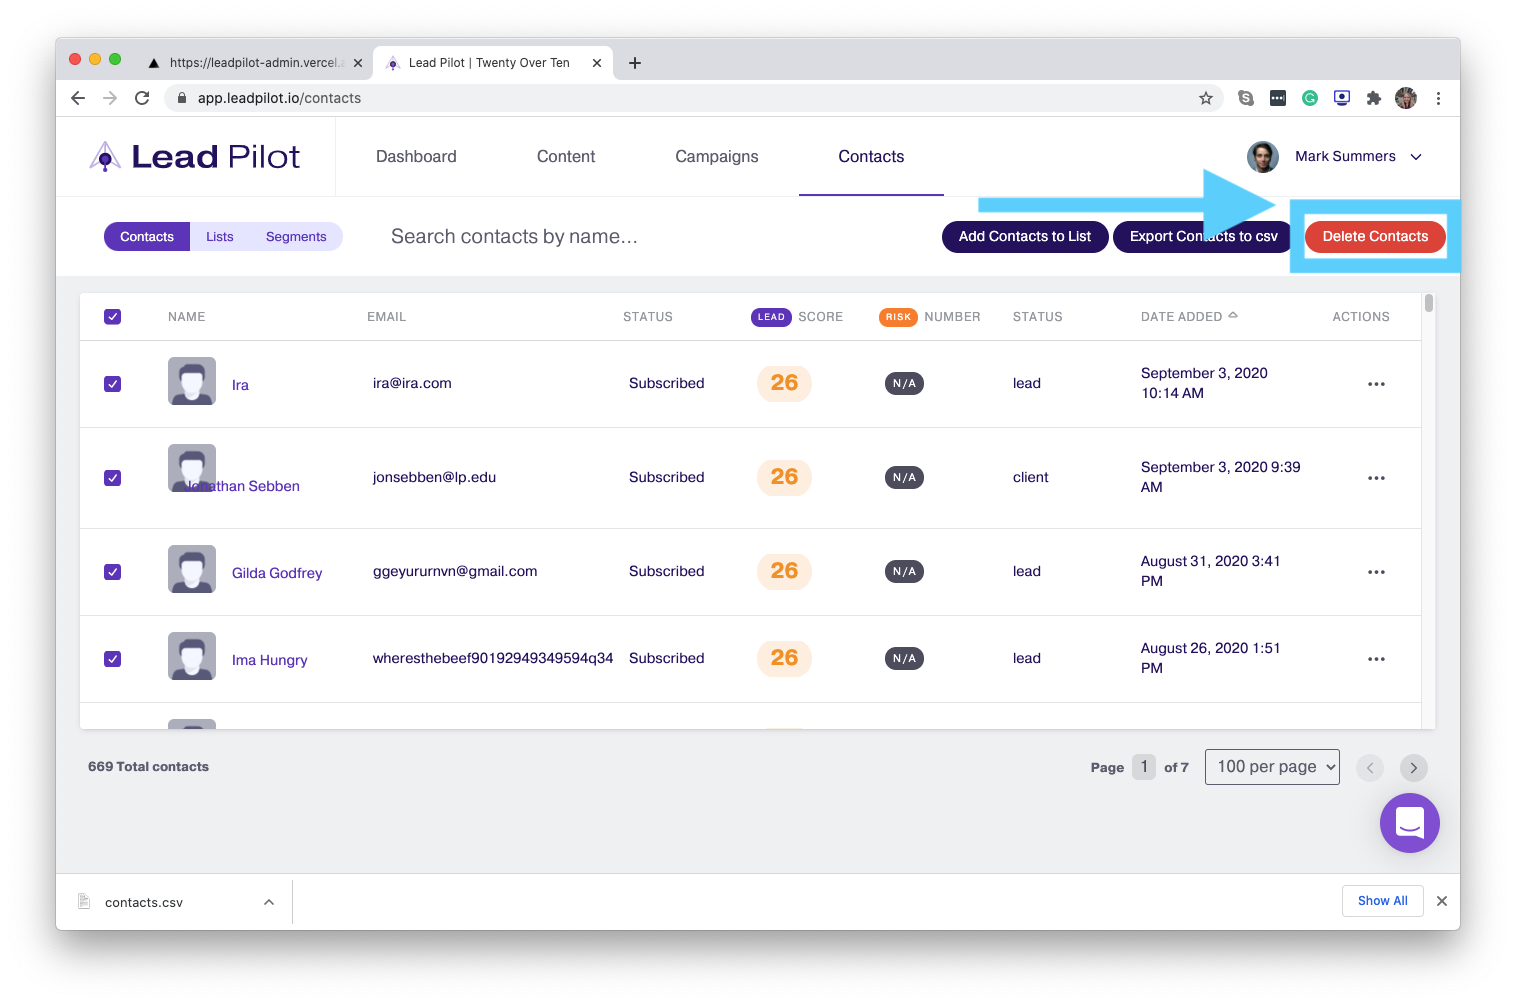Click the Lead Pilot logo
Image resolution: width=1516 pixels, height=1004 pixels.
196,157
